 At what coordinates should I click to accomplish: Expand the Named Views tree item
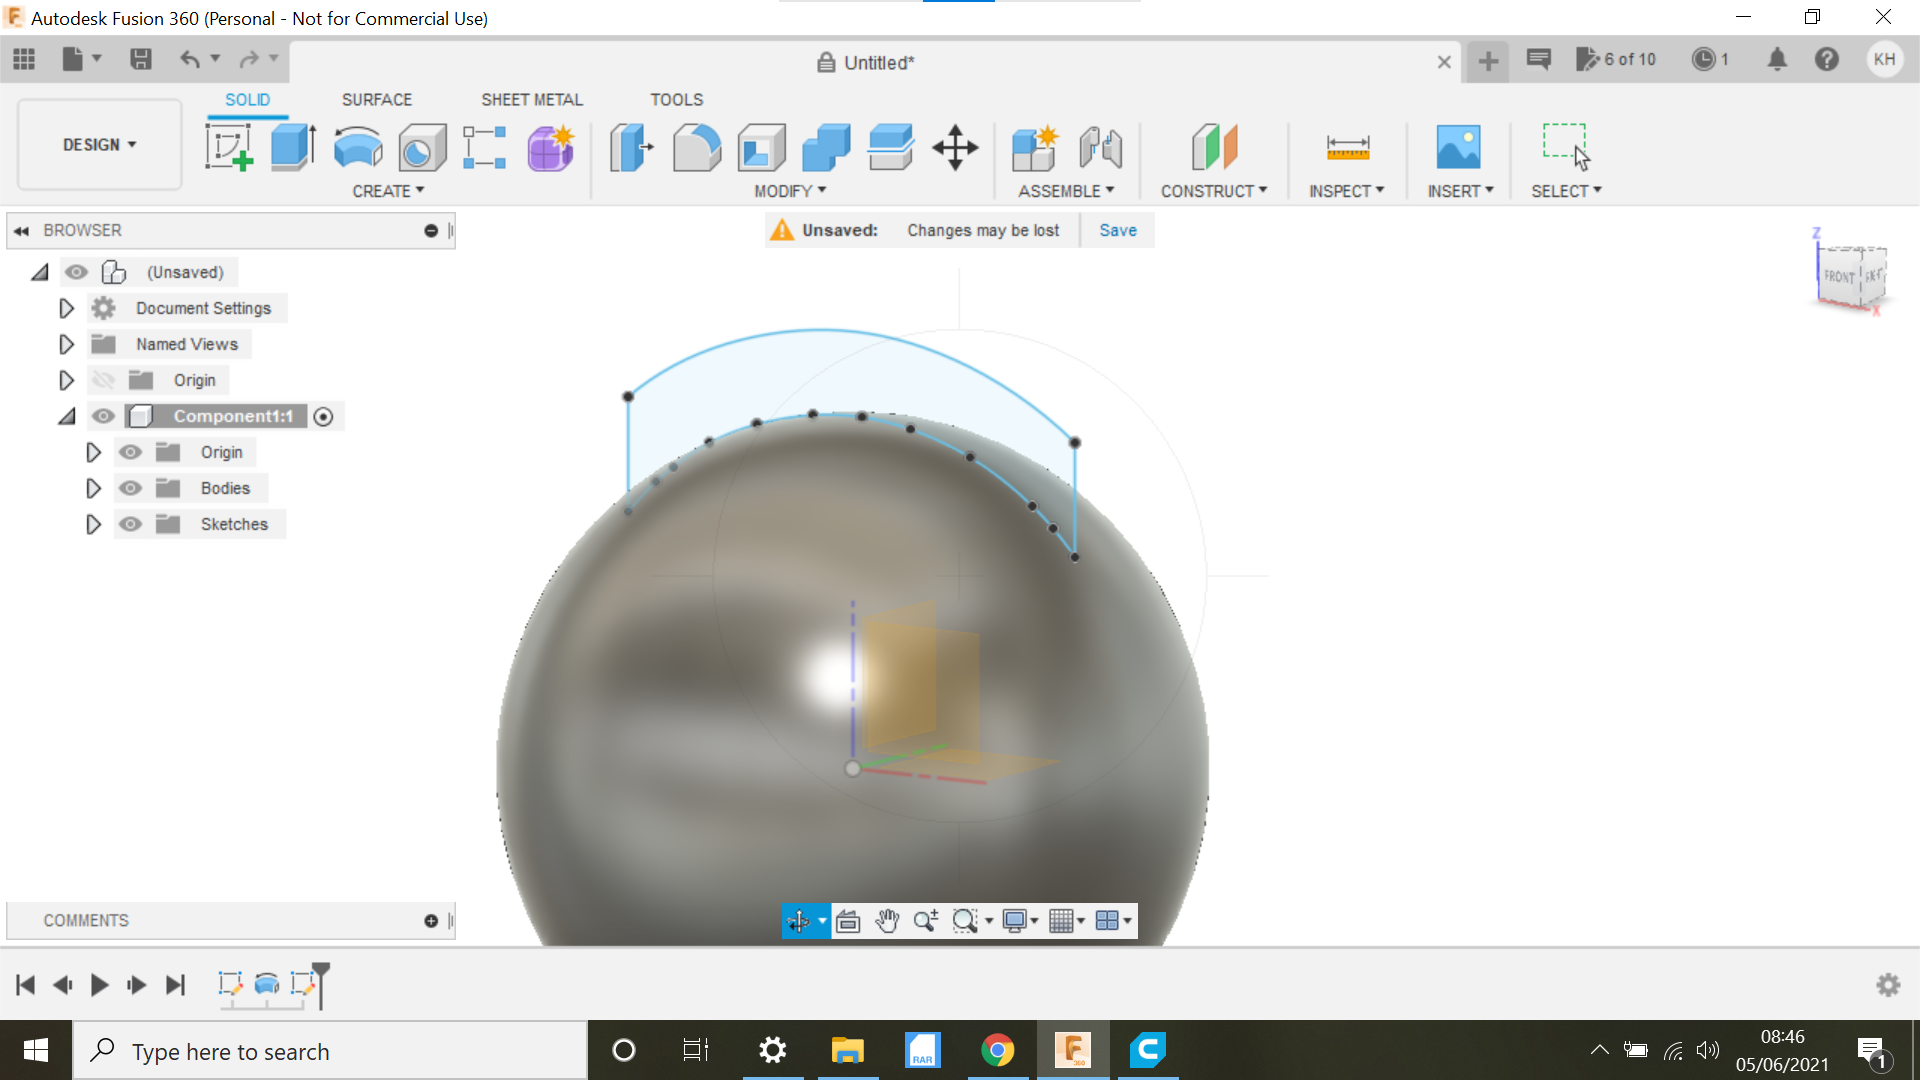[x=66, y=343]
